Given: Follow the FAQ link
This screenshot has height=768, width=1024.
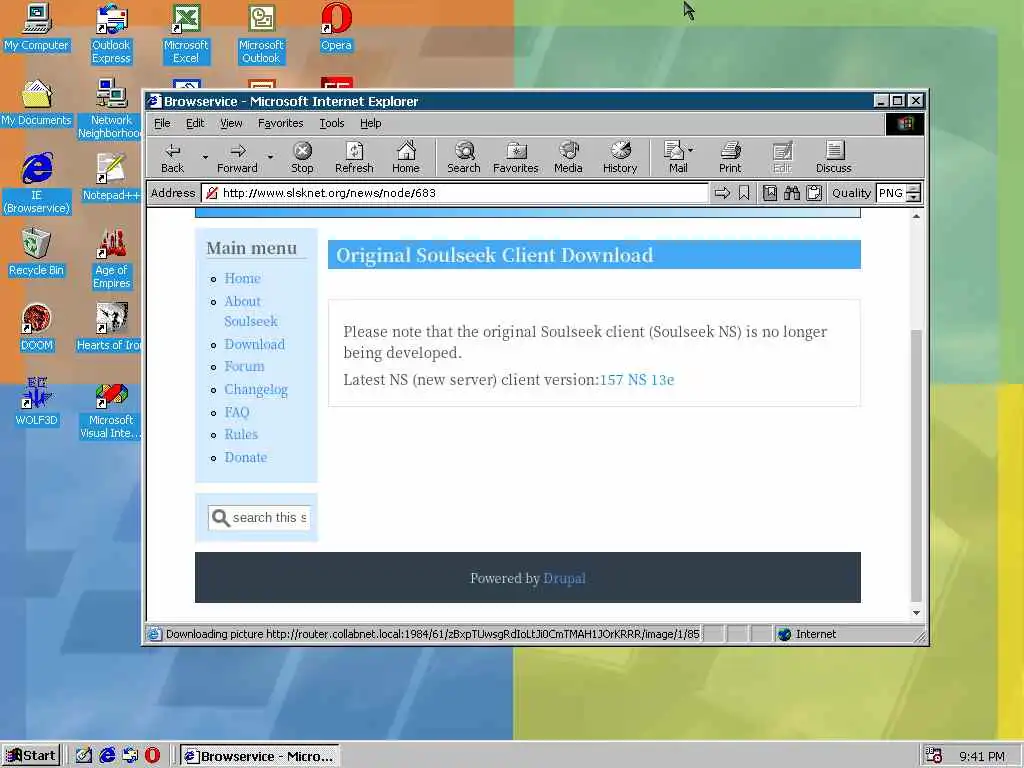Looking at the screenshot, I should 237,412.
